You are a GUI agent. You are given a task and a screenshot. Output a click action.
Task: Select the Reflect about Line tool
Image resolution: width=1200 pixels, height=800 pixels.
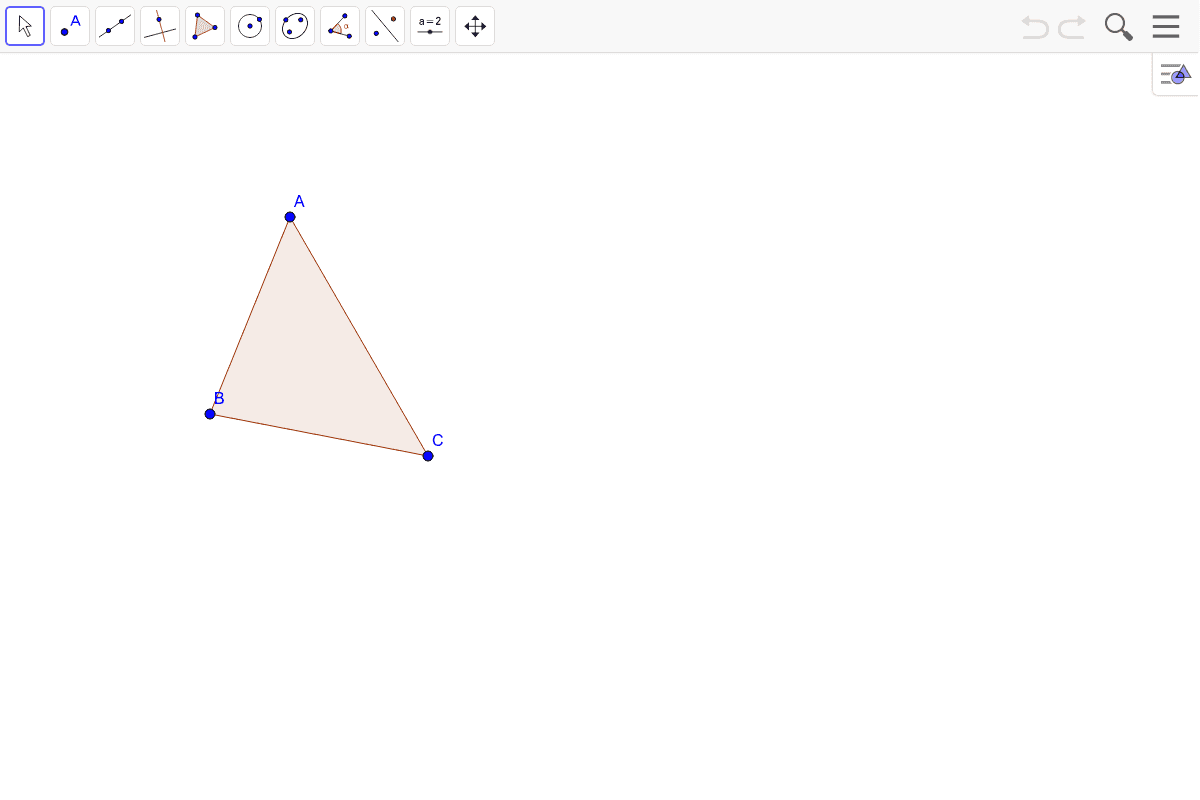(385, 26)
